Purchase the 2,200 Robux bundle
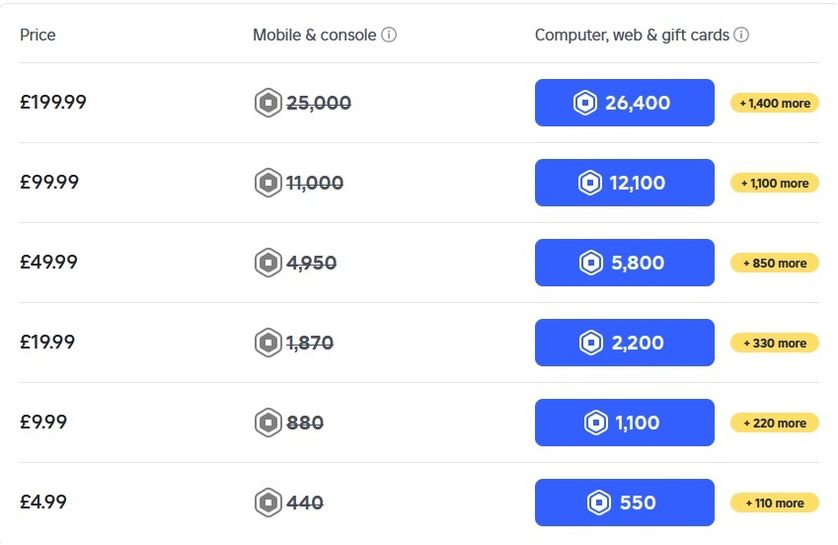Image resolution: width=838 pixels, height=545 pixels. click(x=624, y=342)
